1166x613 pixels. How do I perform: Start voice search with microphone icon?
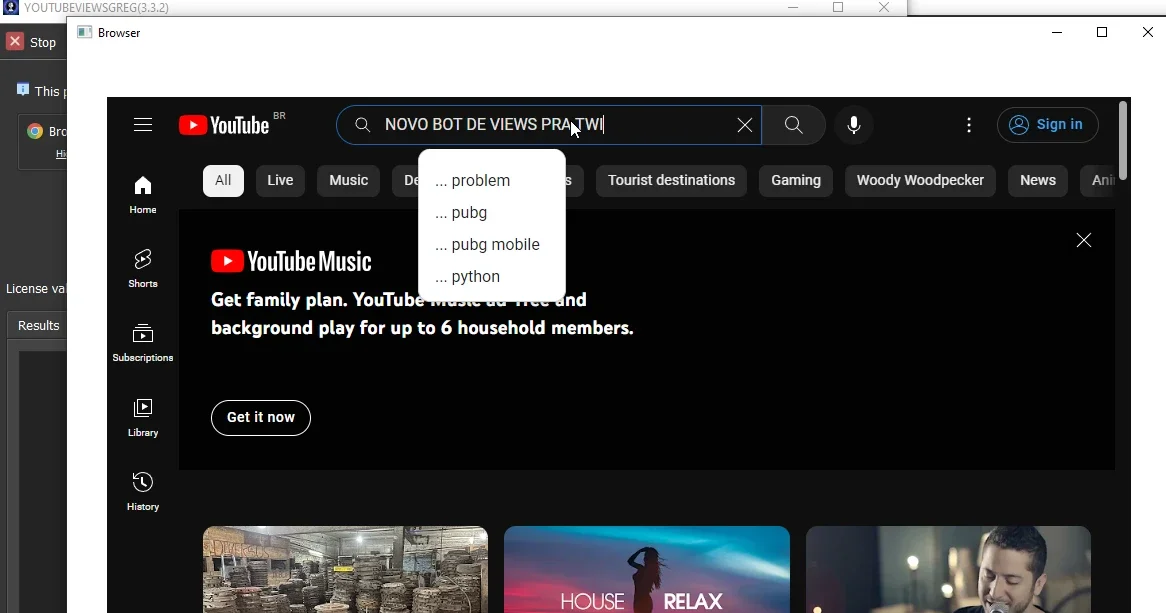(x=854, y=125)
